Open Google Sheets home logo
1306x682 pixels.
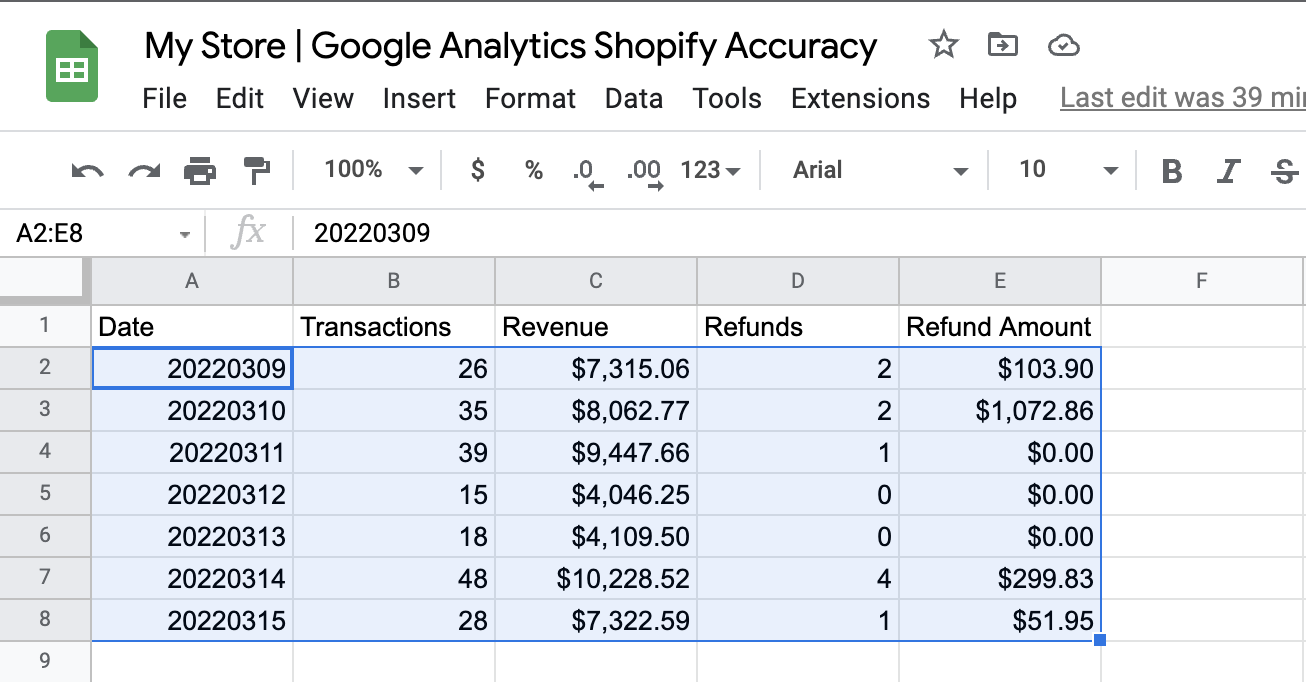pos(72,68)
